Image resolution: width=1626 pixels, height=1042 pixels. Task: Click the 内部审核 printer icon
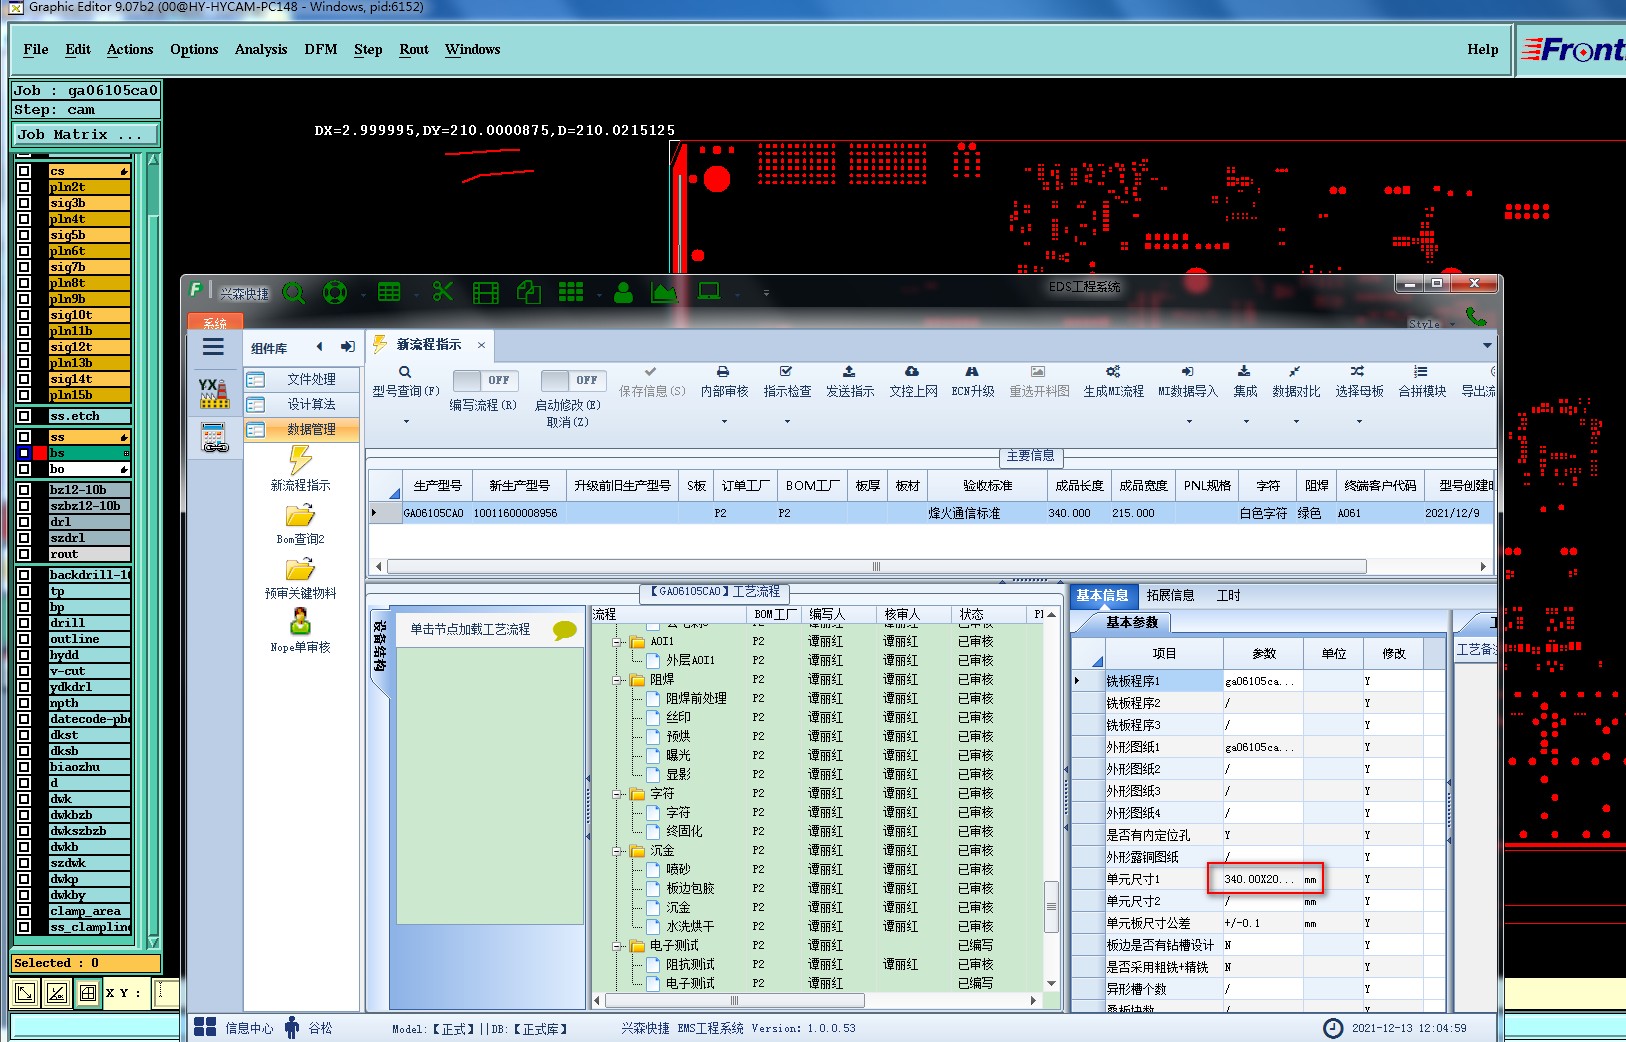coord(723,371)
